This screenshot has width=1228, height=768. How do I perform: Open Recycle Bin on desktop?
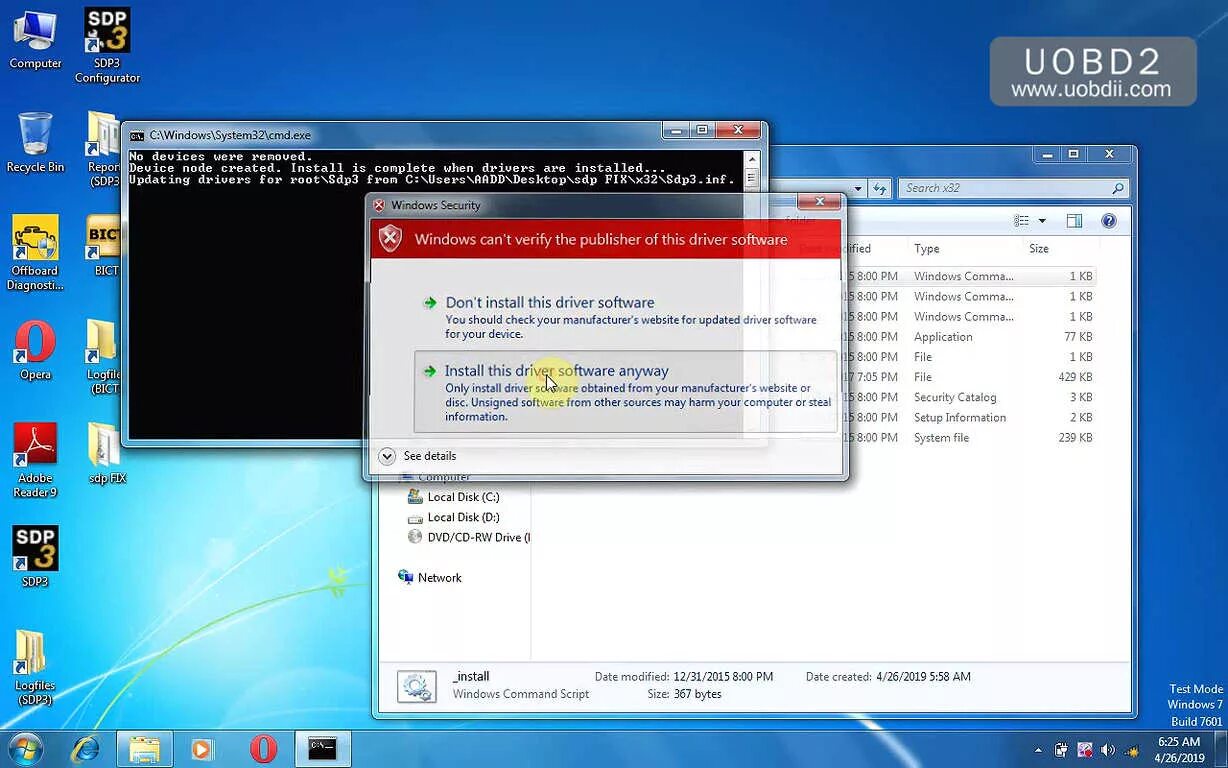(35, 142)
